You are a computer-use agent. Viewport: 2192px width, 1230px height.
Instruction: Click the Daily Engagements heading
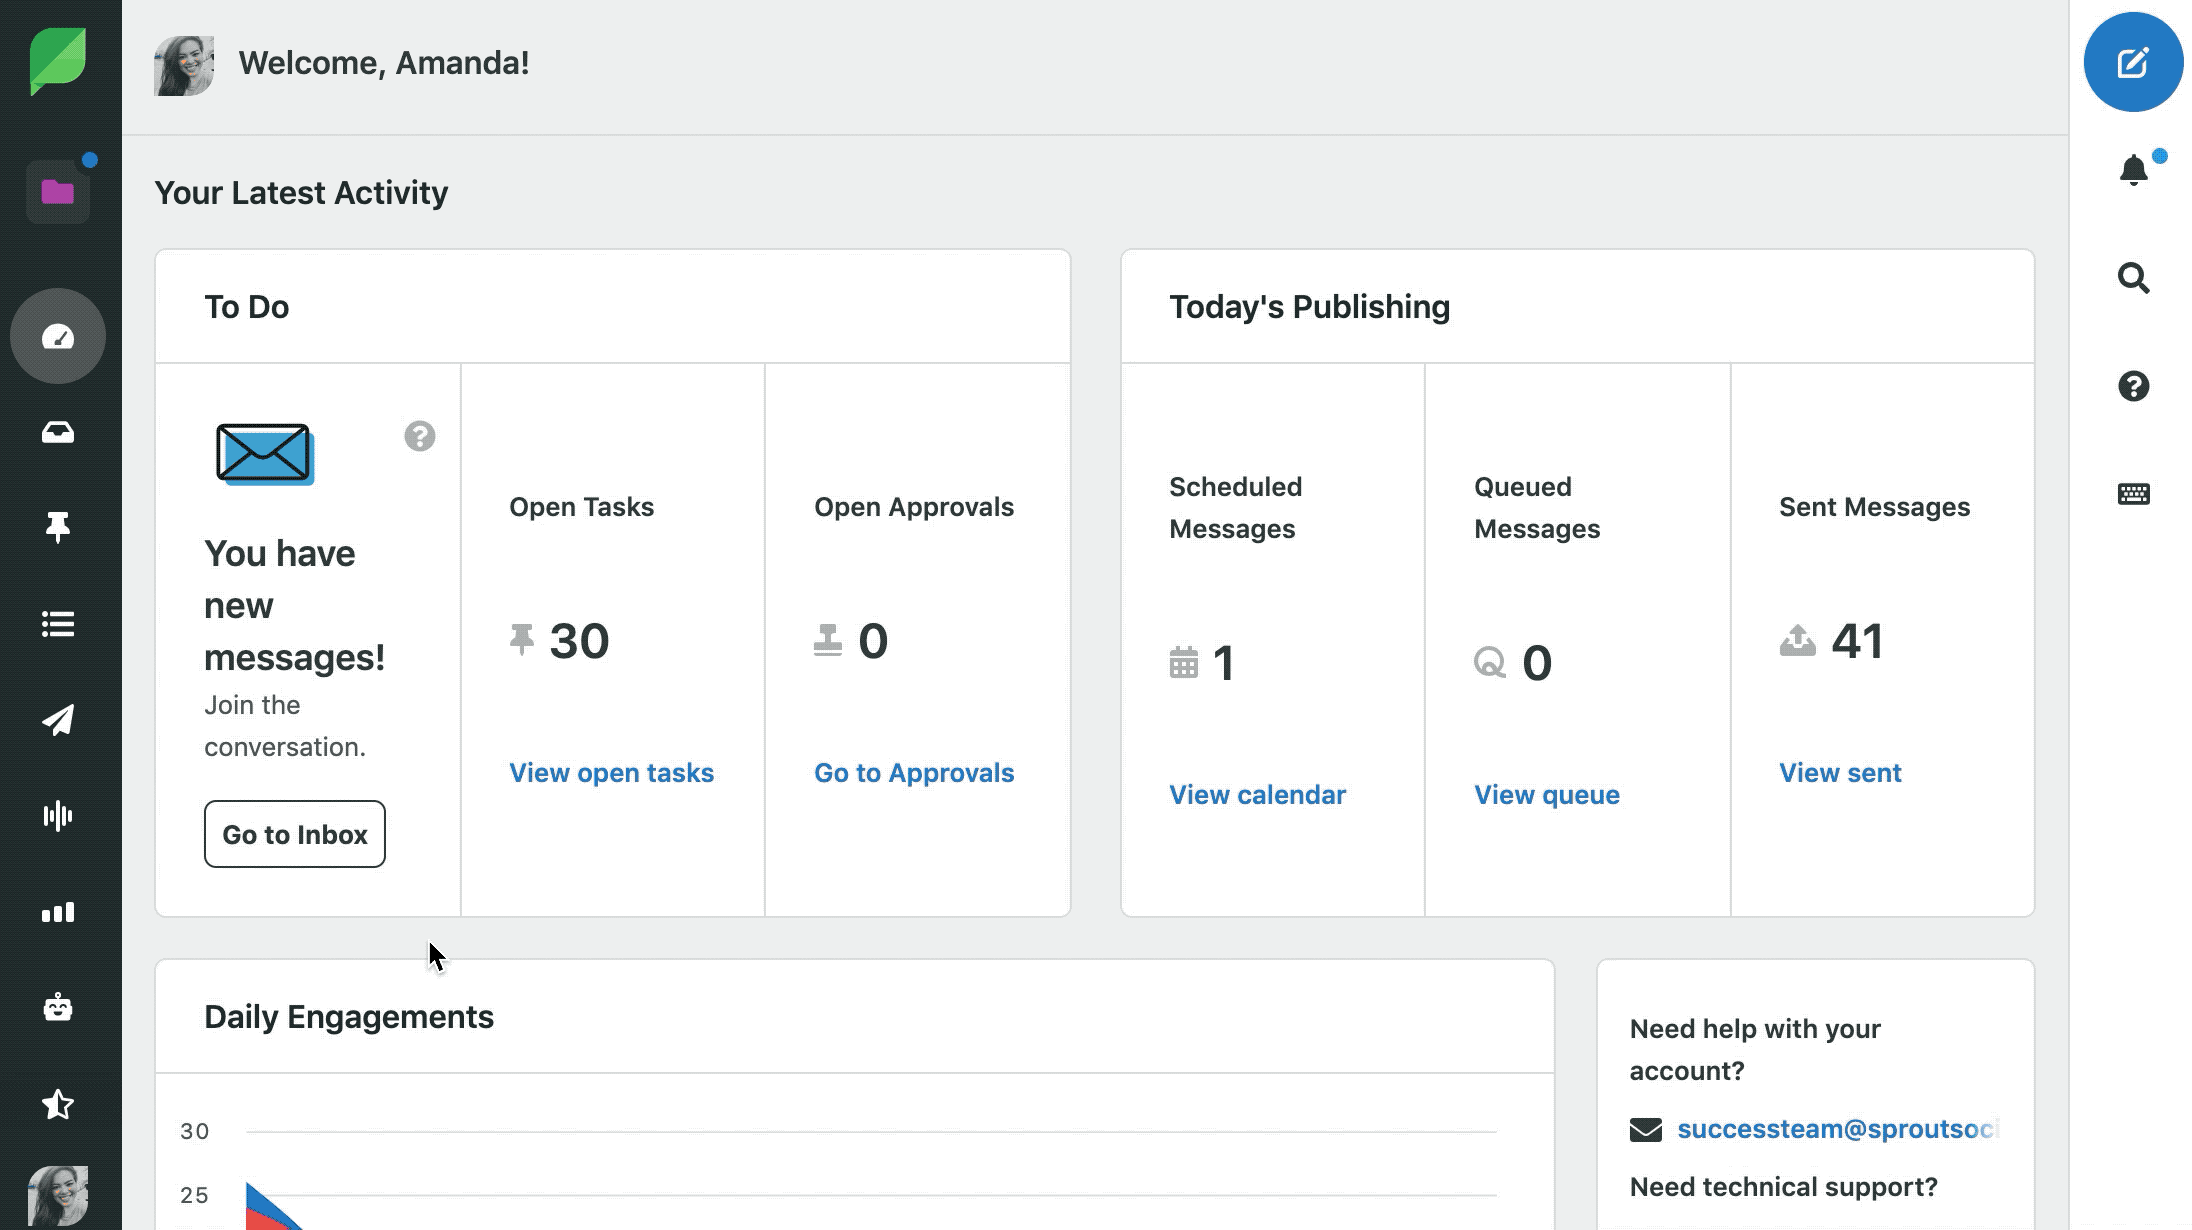coord(349,1017)
